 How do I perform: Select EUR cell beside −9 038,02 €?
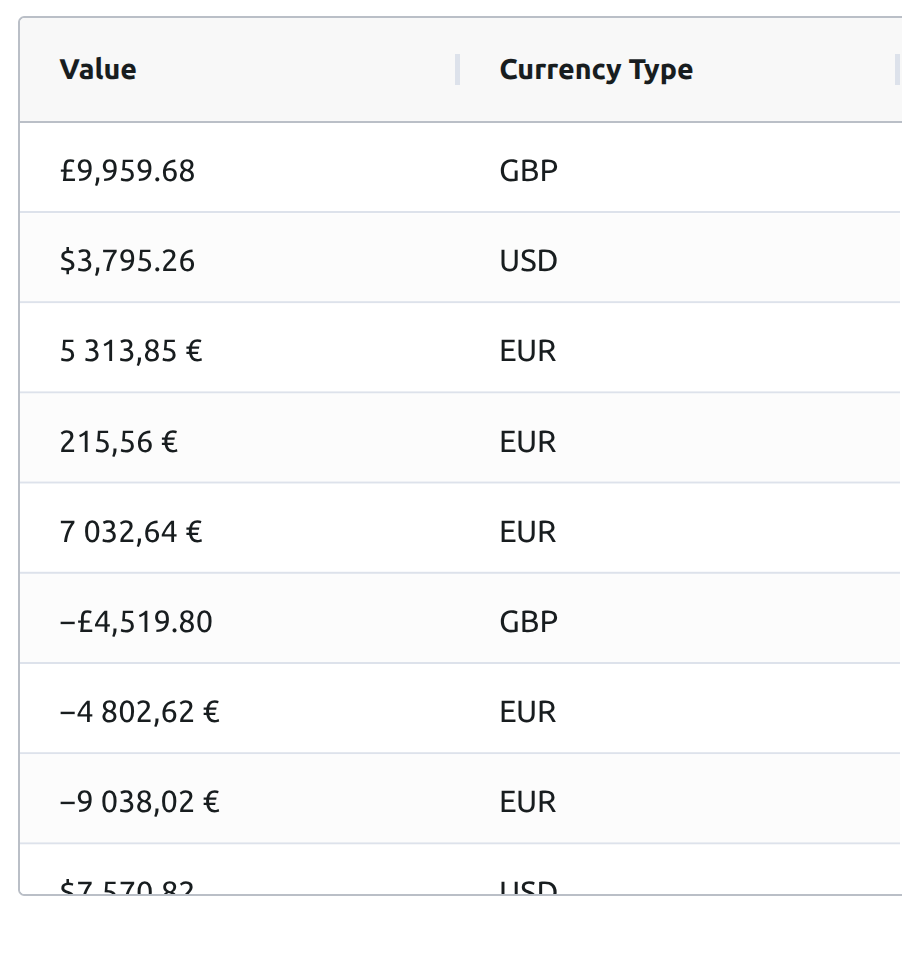(x=527, y=802)
